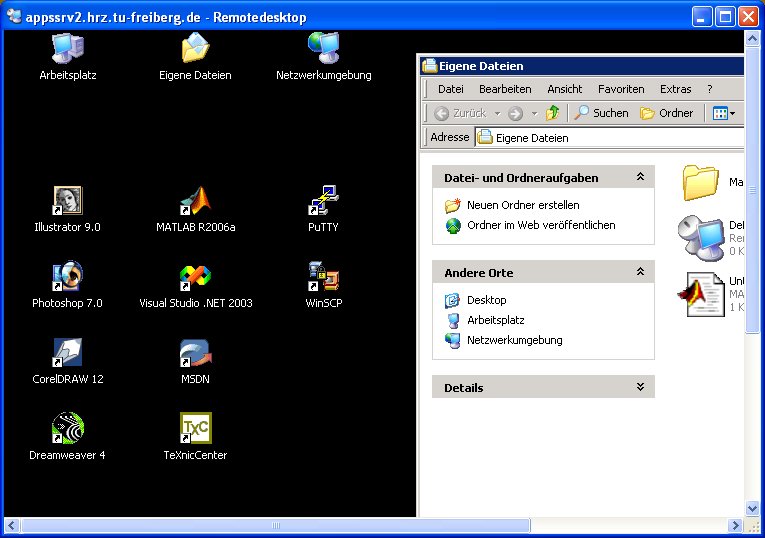Screen dimensions: 765x538
Task: Click the vertical scrollbar down arrow
Action: click(x=752, y=509)
